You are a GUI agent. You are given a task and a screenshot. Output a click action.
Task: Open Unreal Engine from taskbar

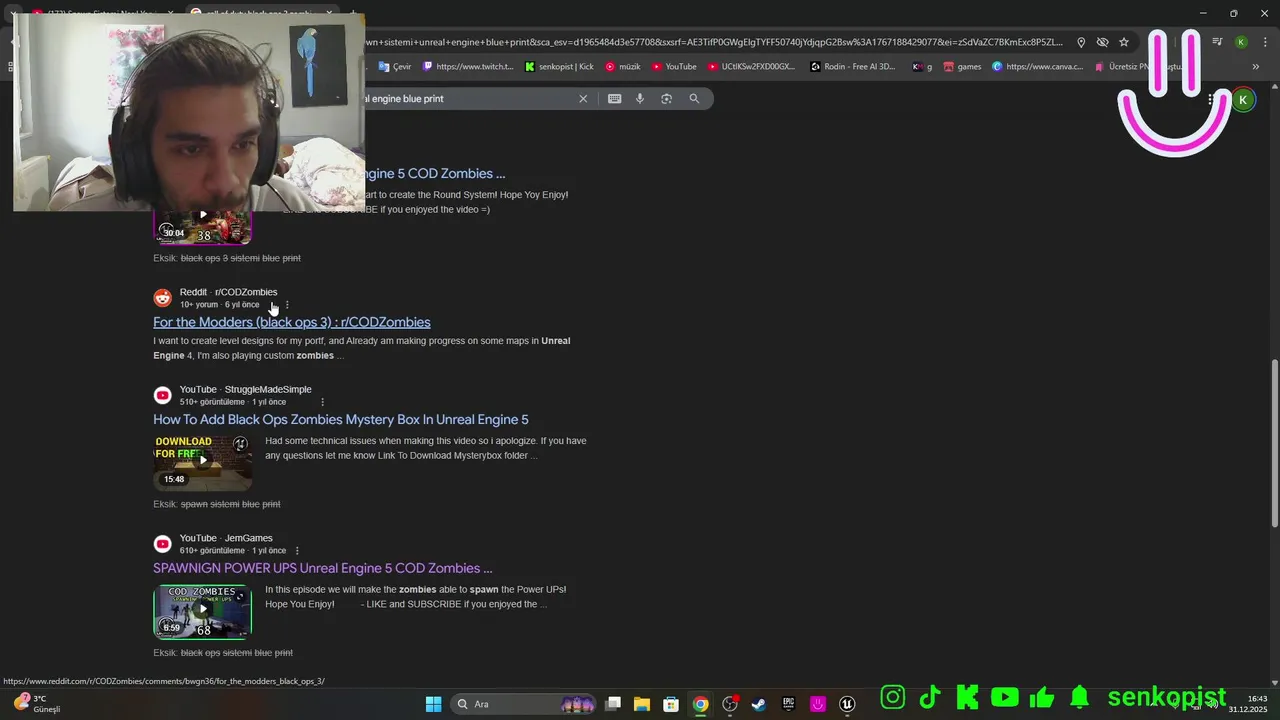847,704
